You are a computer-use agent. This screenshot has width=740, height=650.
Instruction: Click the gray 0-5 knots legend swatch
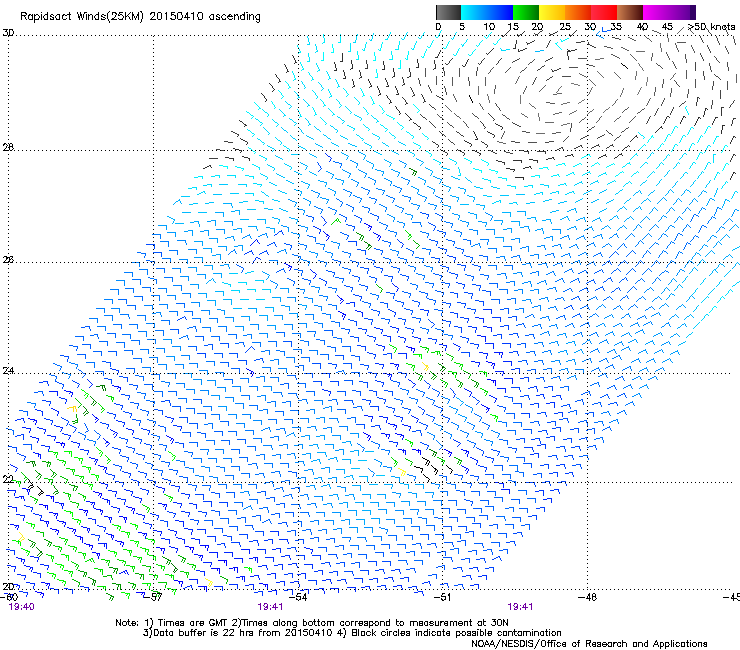448,12
